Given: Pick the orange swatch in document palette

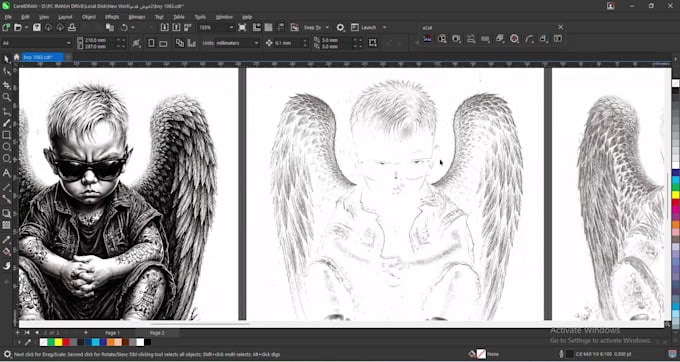Looking at the screenshot, I should (110, 342).
